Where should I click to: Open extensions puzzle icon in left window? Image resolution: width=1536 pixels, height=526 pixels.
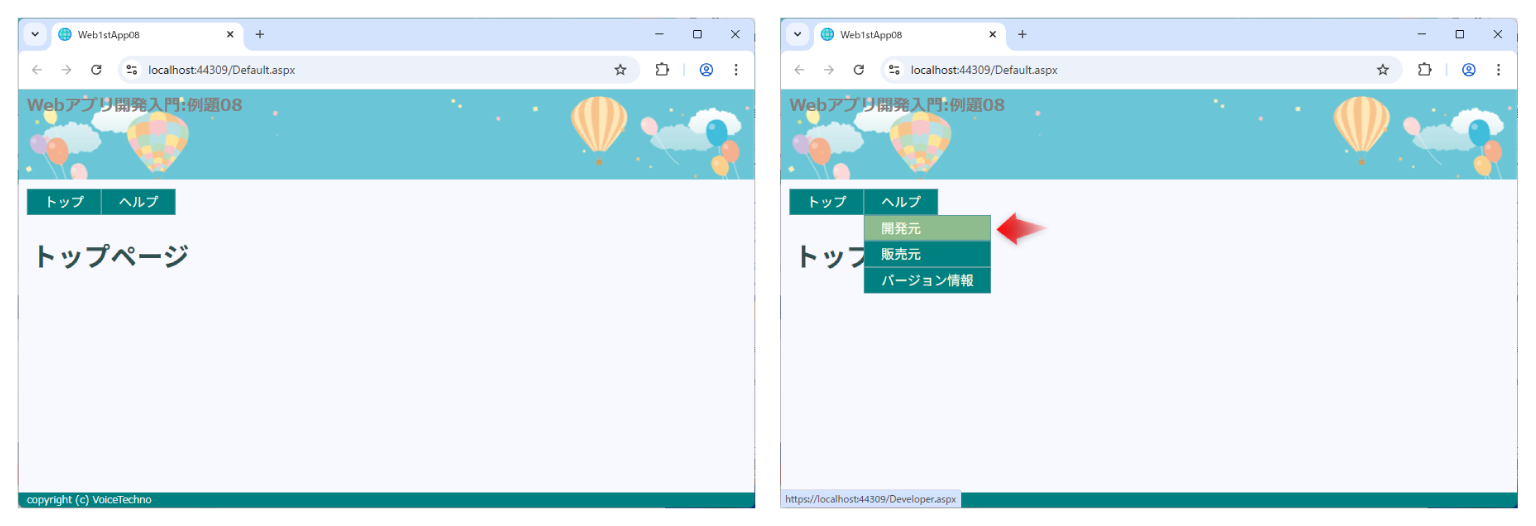coord(662,70)
